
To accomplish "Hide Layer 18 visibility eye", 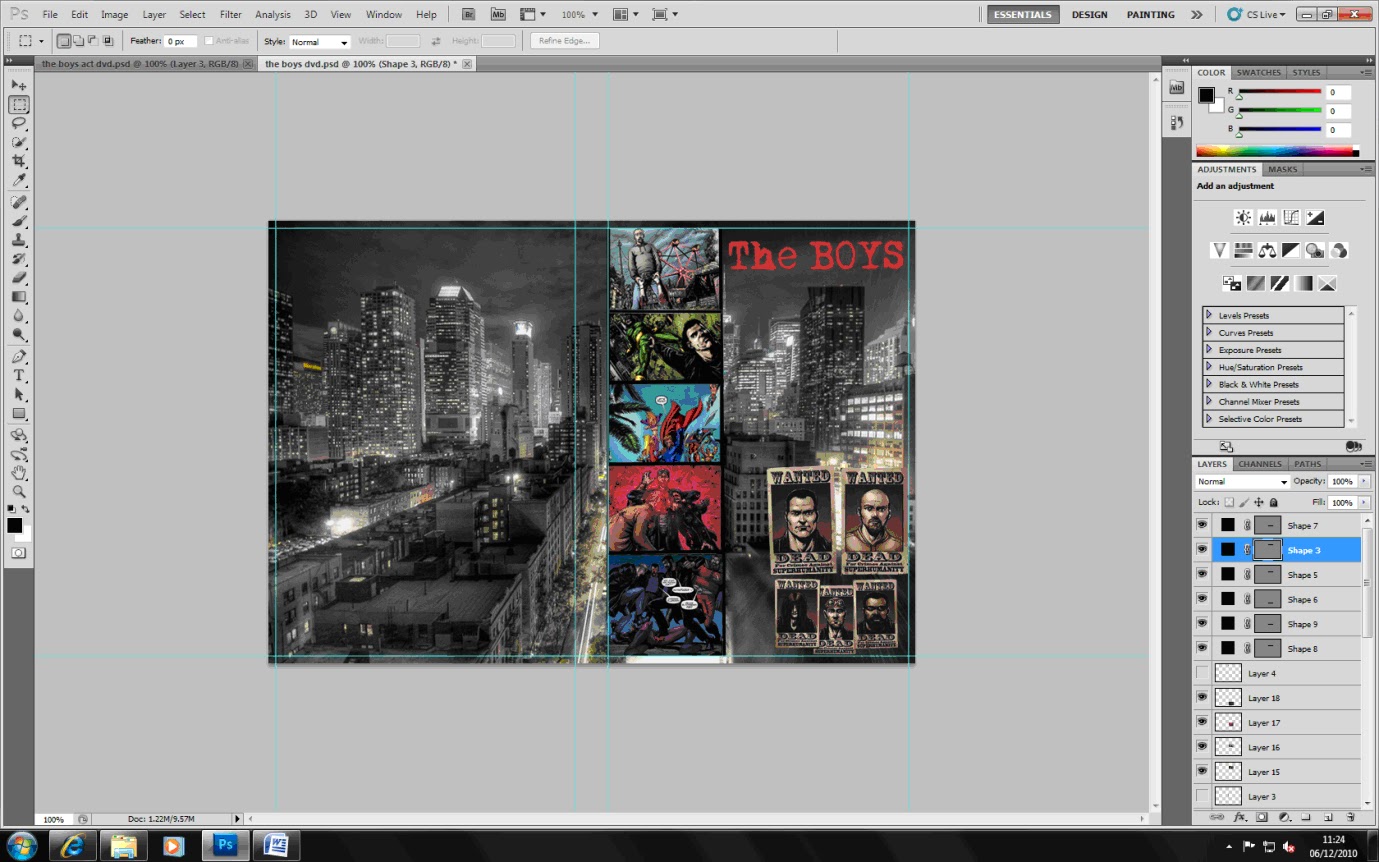I will pos(1202,697).
